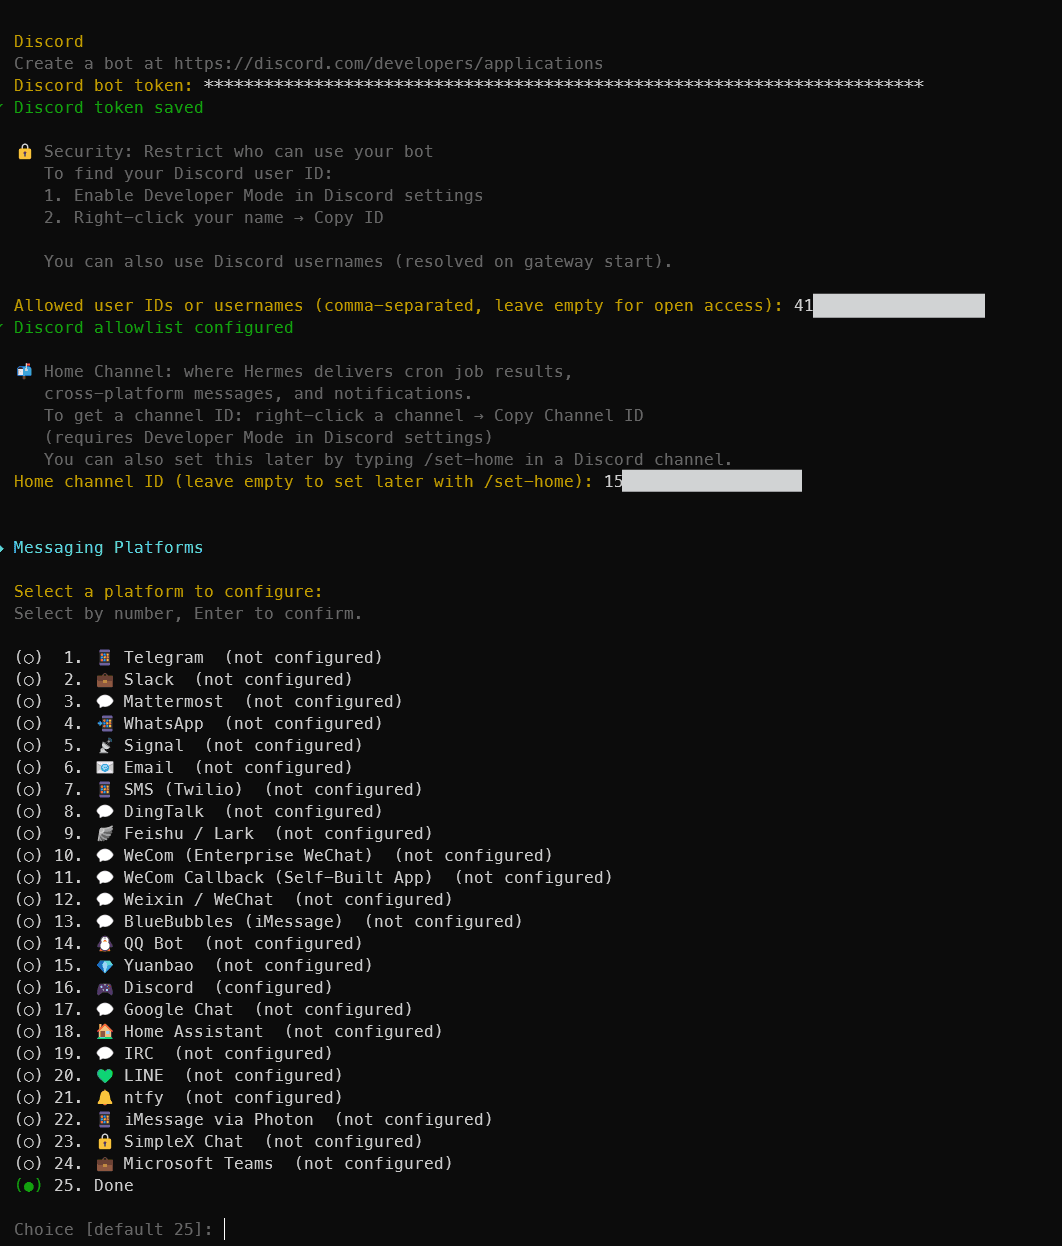Click the WeCom Enterprise WeChat bubble icon
This screenshot has width=1062, height=1246.
point(104,856)
